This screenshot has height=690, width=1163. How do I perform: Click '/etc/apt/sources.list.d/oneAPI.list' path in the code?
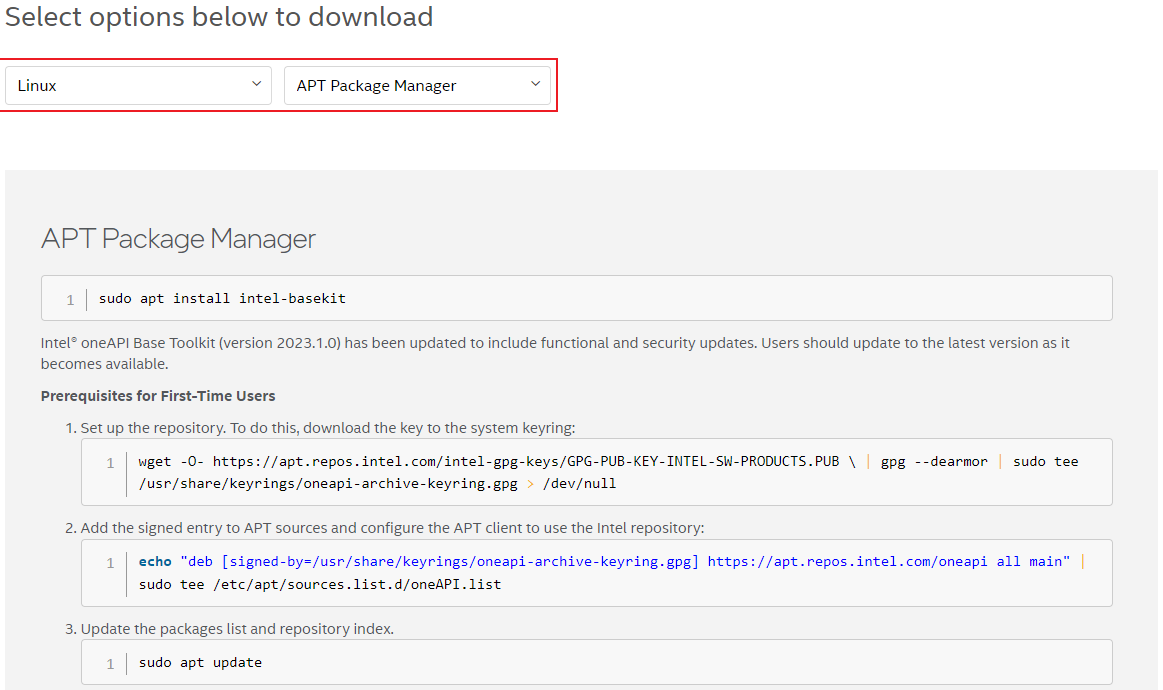(x=356, y=584)
